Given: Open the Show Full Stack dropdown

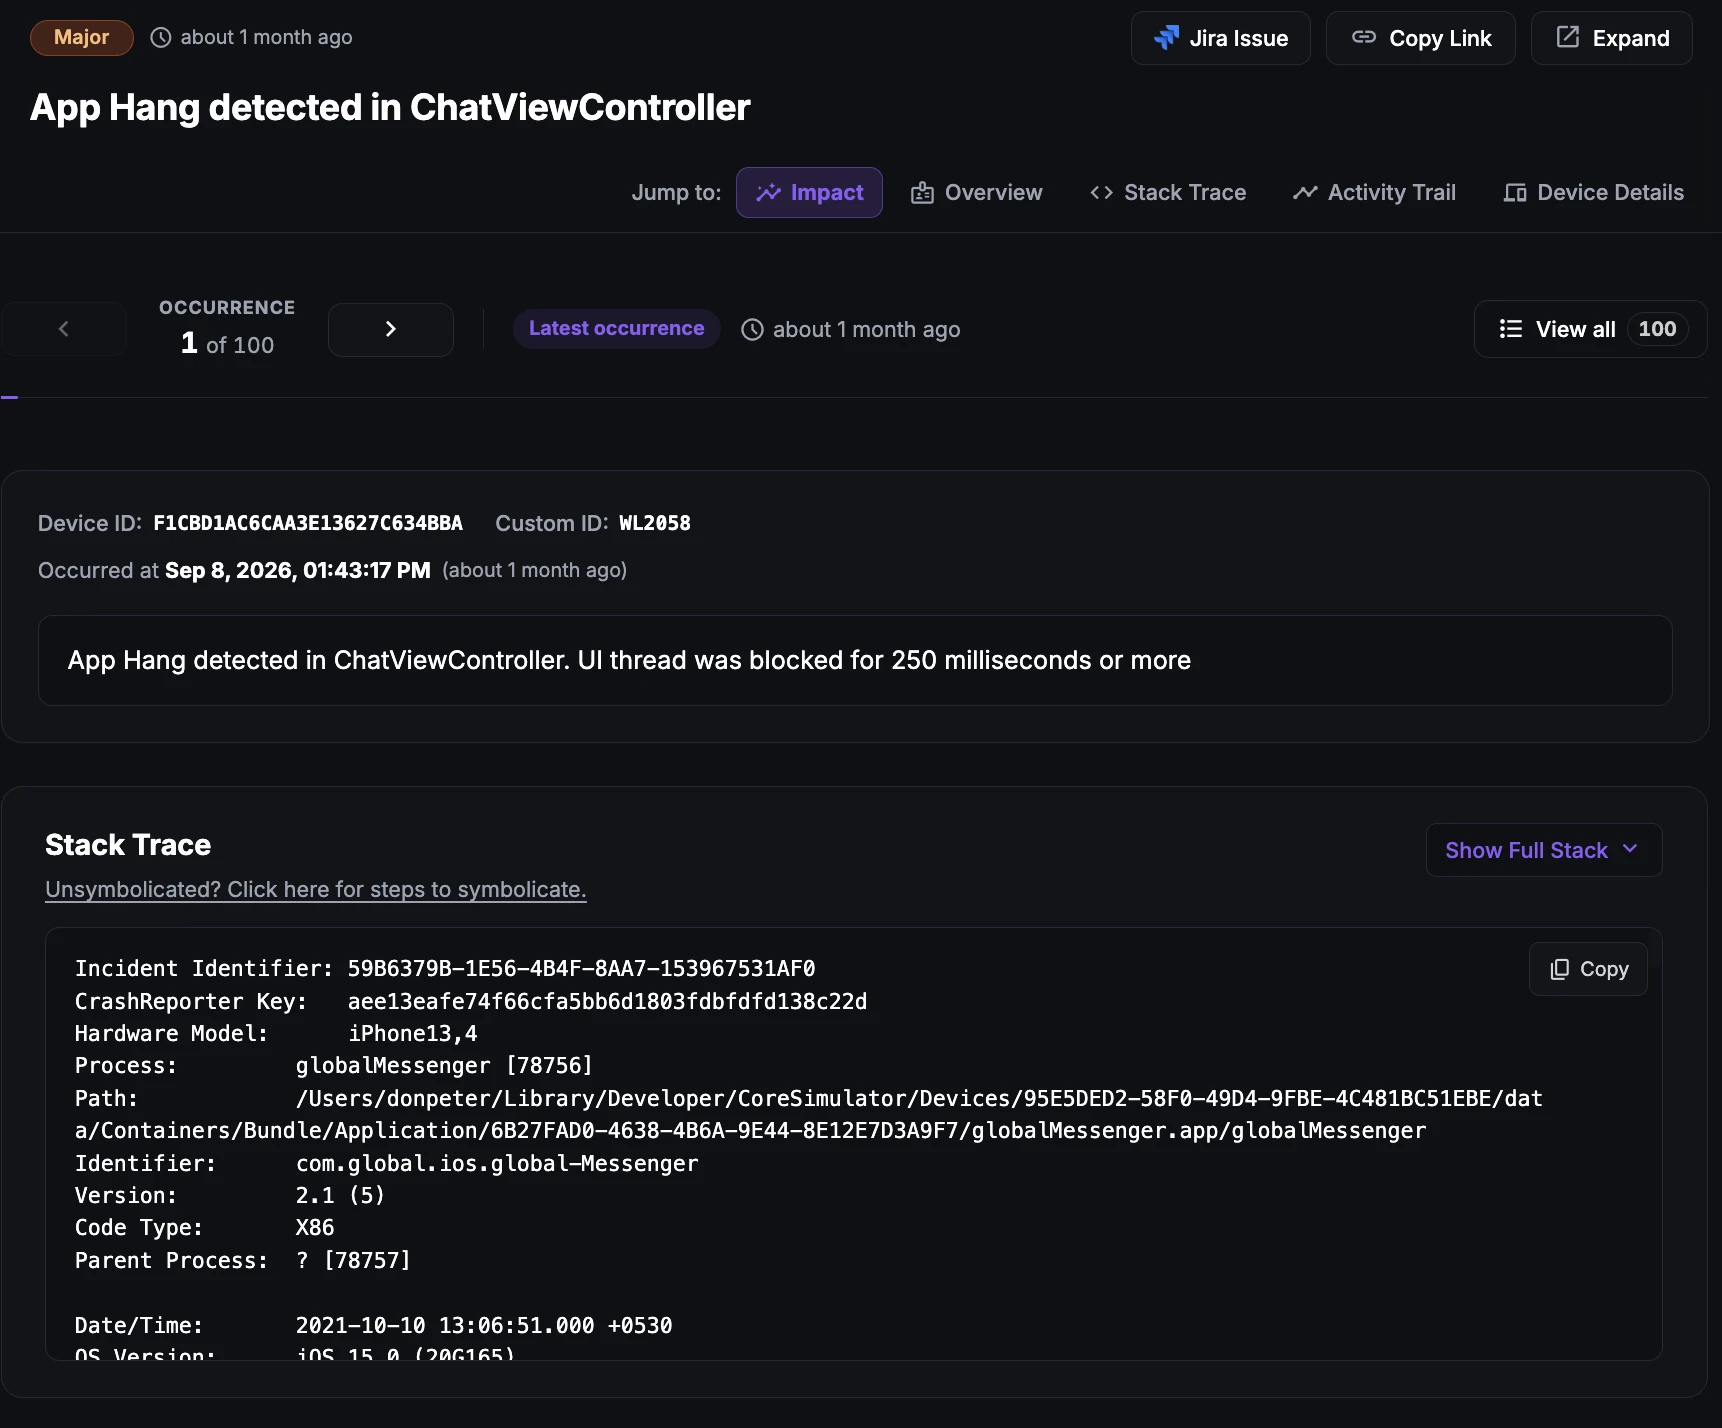Looking at the screenshot, I should pyautogui.click(x=1543, y=850).
